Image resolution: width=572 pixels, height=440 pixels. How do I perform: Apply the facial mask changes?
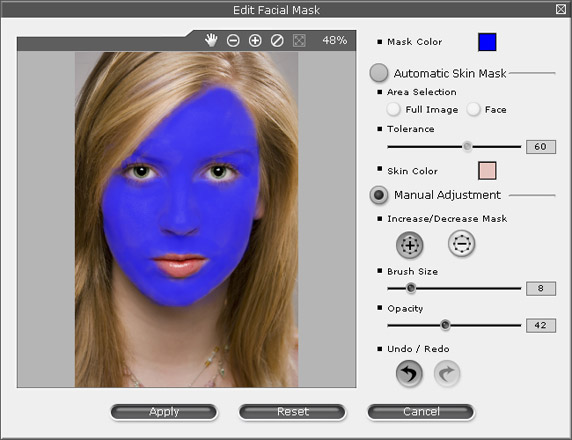click(x=164, y=412)
